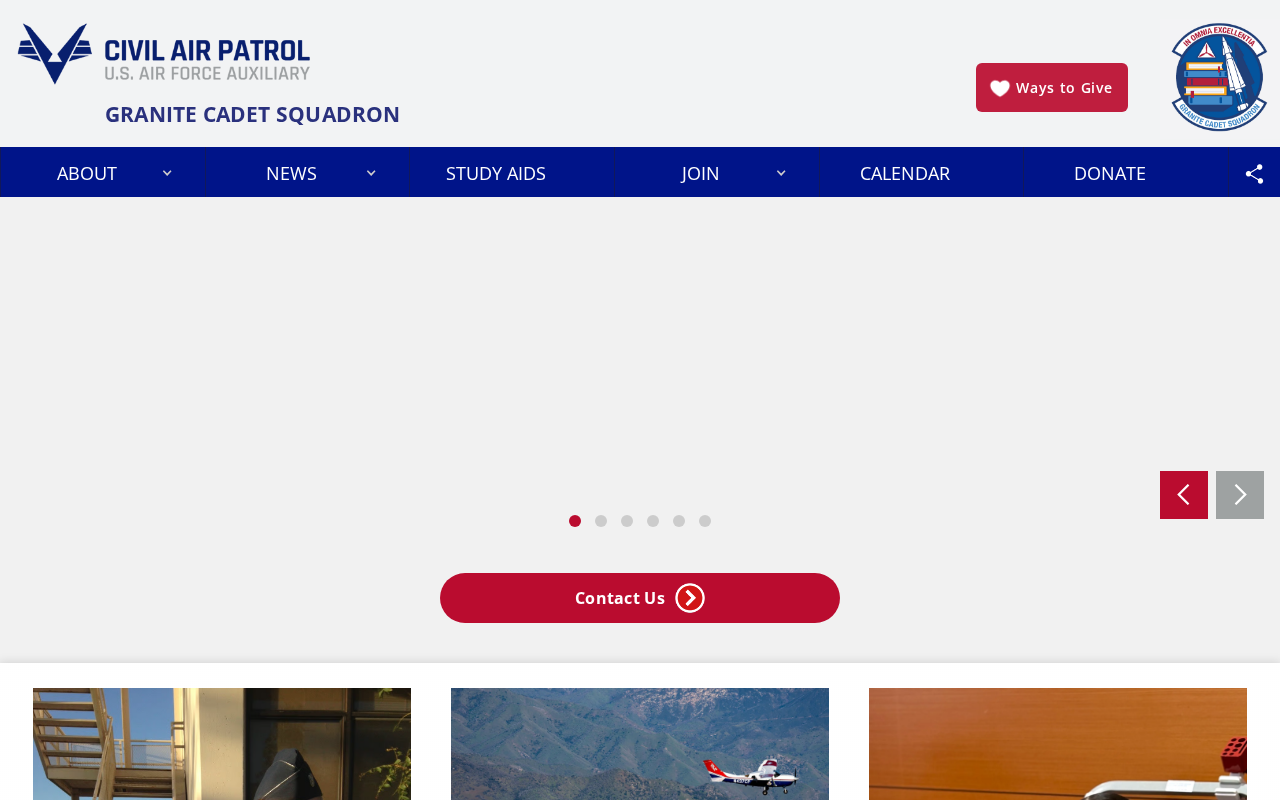Click the Granite Cadet Squadron title link
This screenshot has width=1280, height=800.
pyautogui.click(x=252, y=114)
